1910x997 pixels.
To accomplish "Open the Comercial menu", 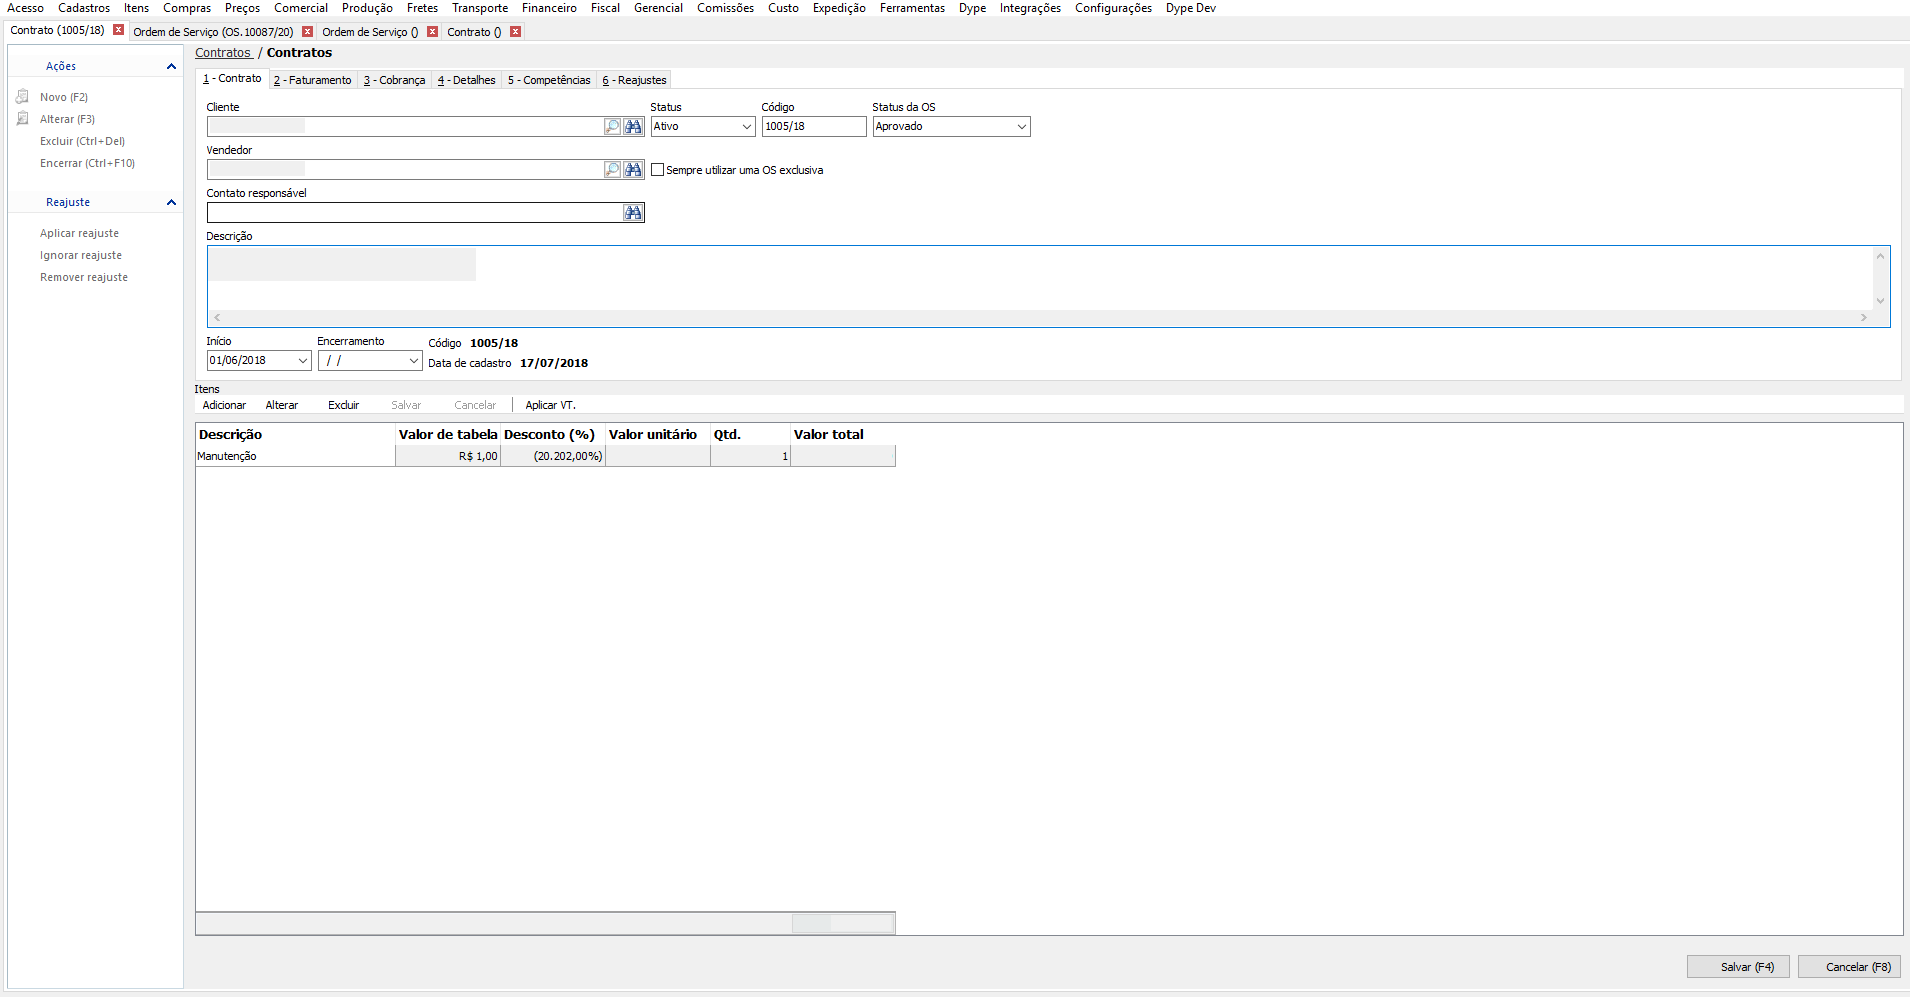I will 301,8.
